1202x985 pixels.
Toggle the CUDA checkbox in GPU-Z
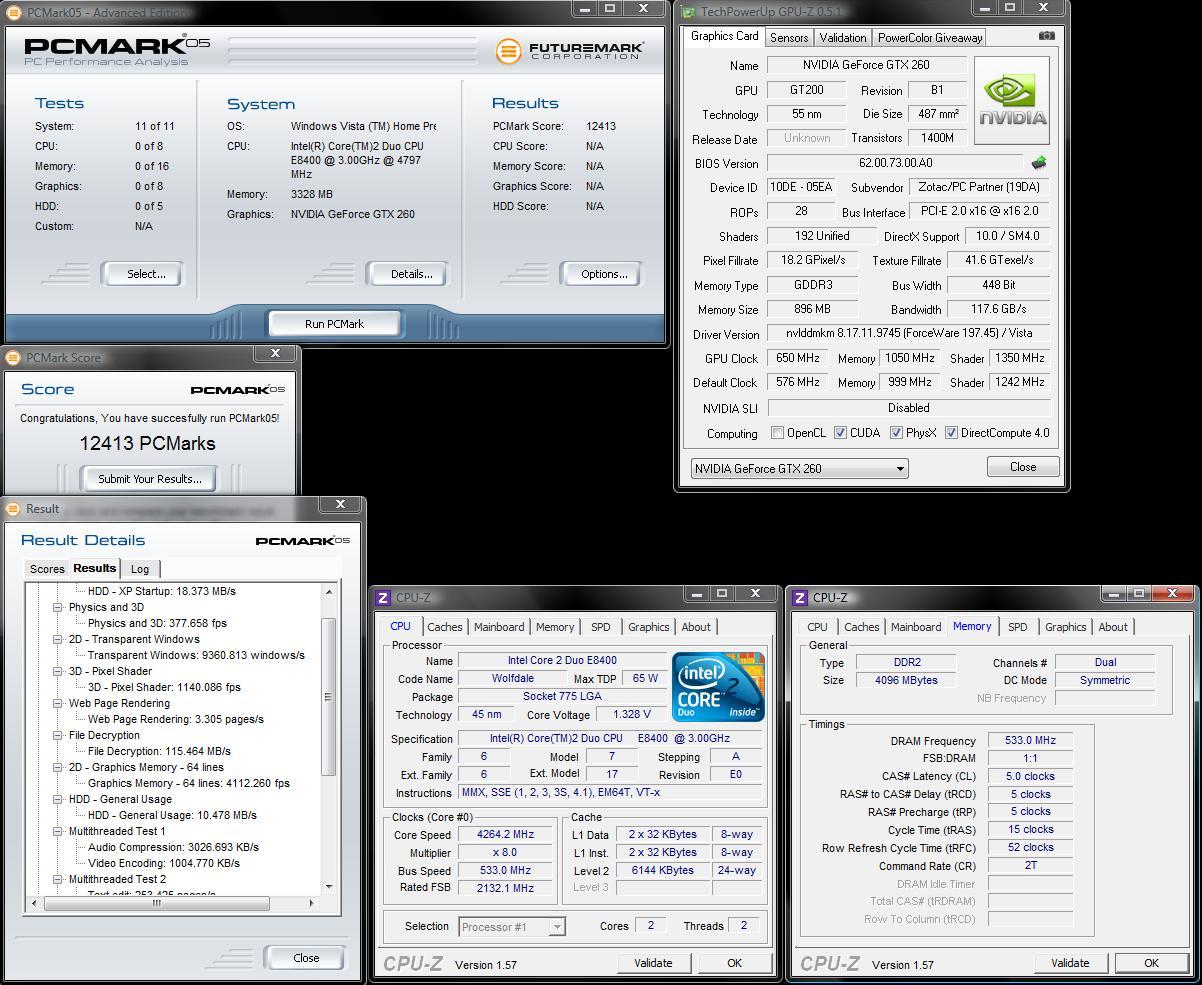click(840, 433)
